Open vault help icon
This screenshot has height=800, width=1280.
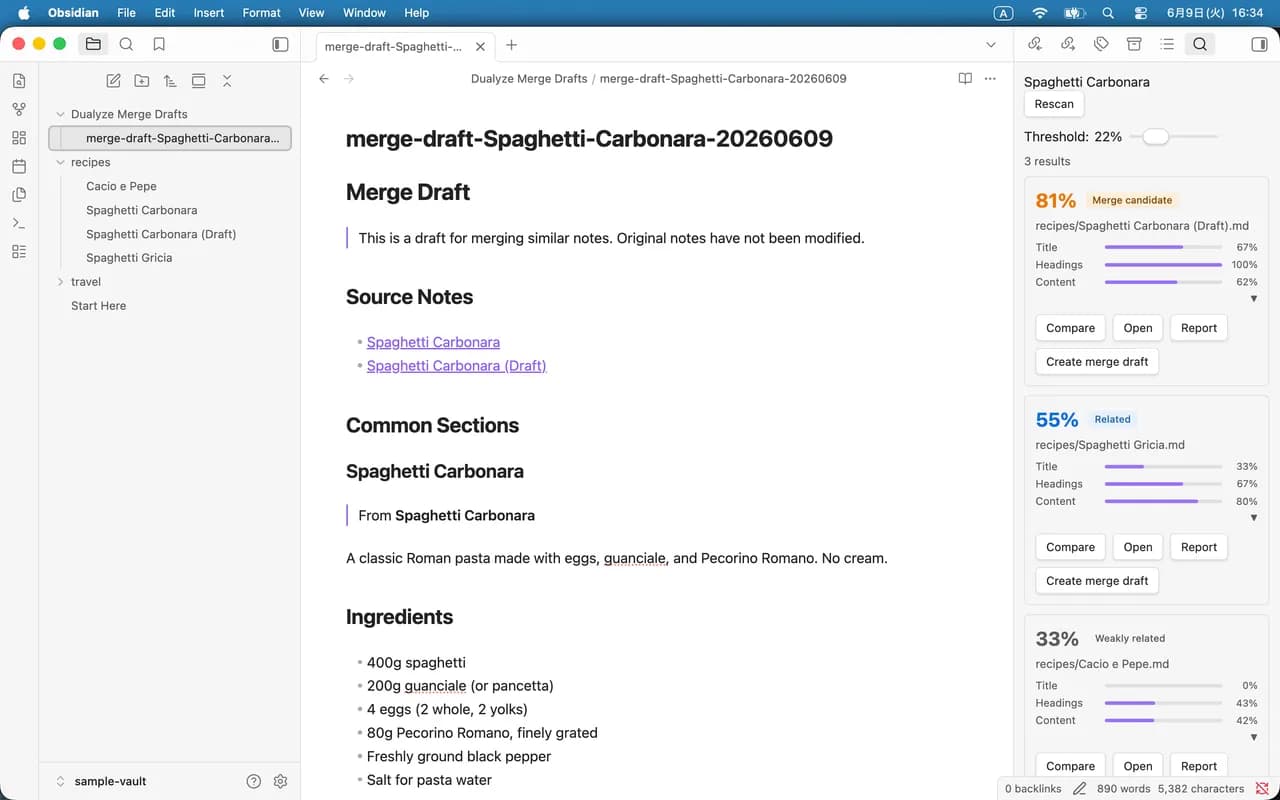pyautogui.click(x=254, y=781)
